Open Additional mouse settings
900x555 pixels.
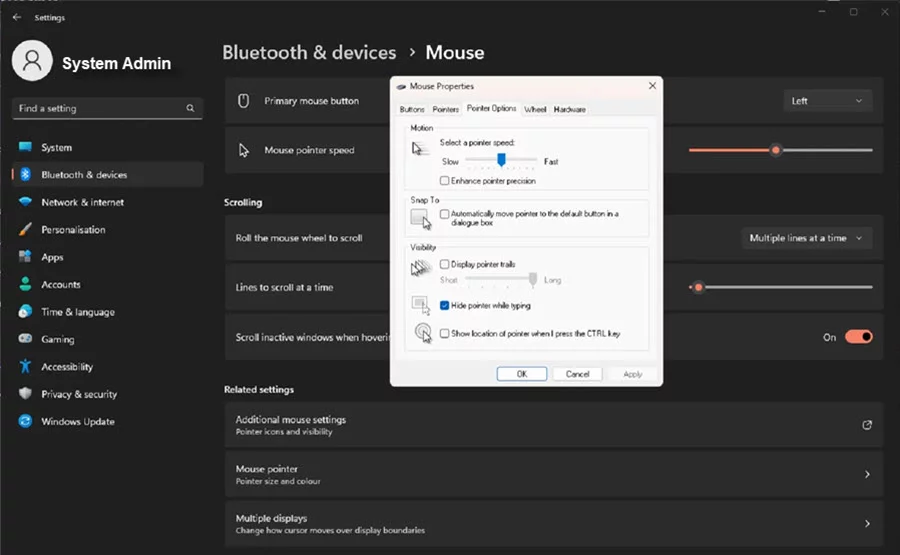[553, 425]
